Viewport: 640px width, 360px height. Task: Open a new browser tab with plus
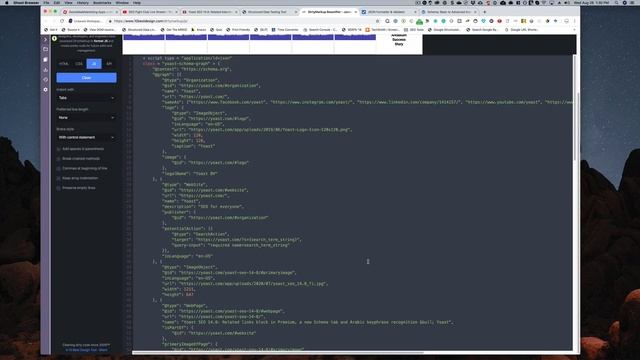click(484, 12)
